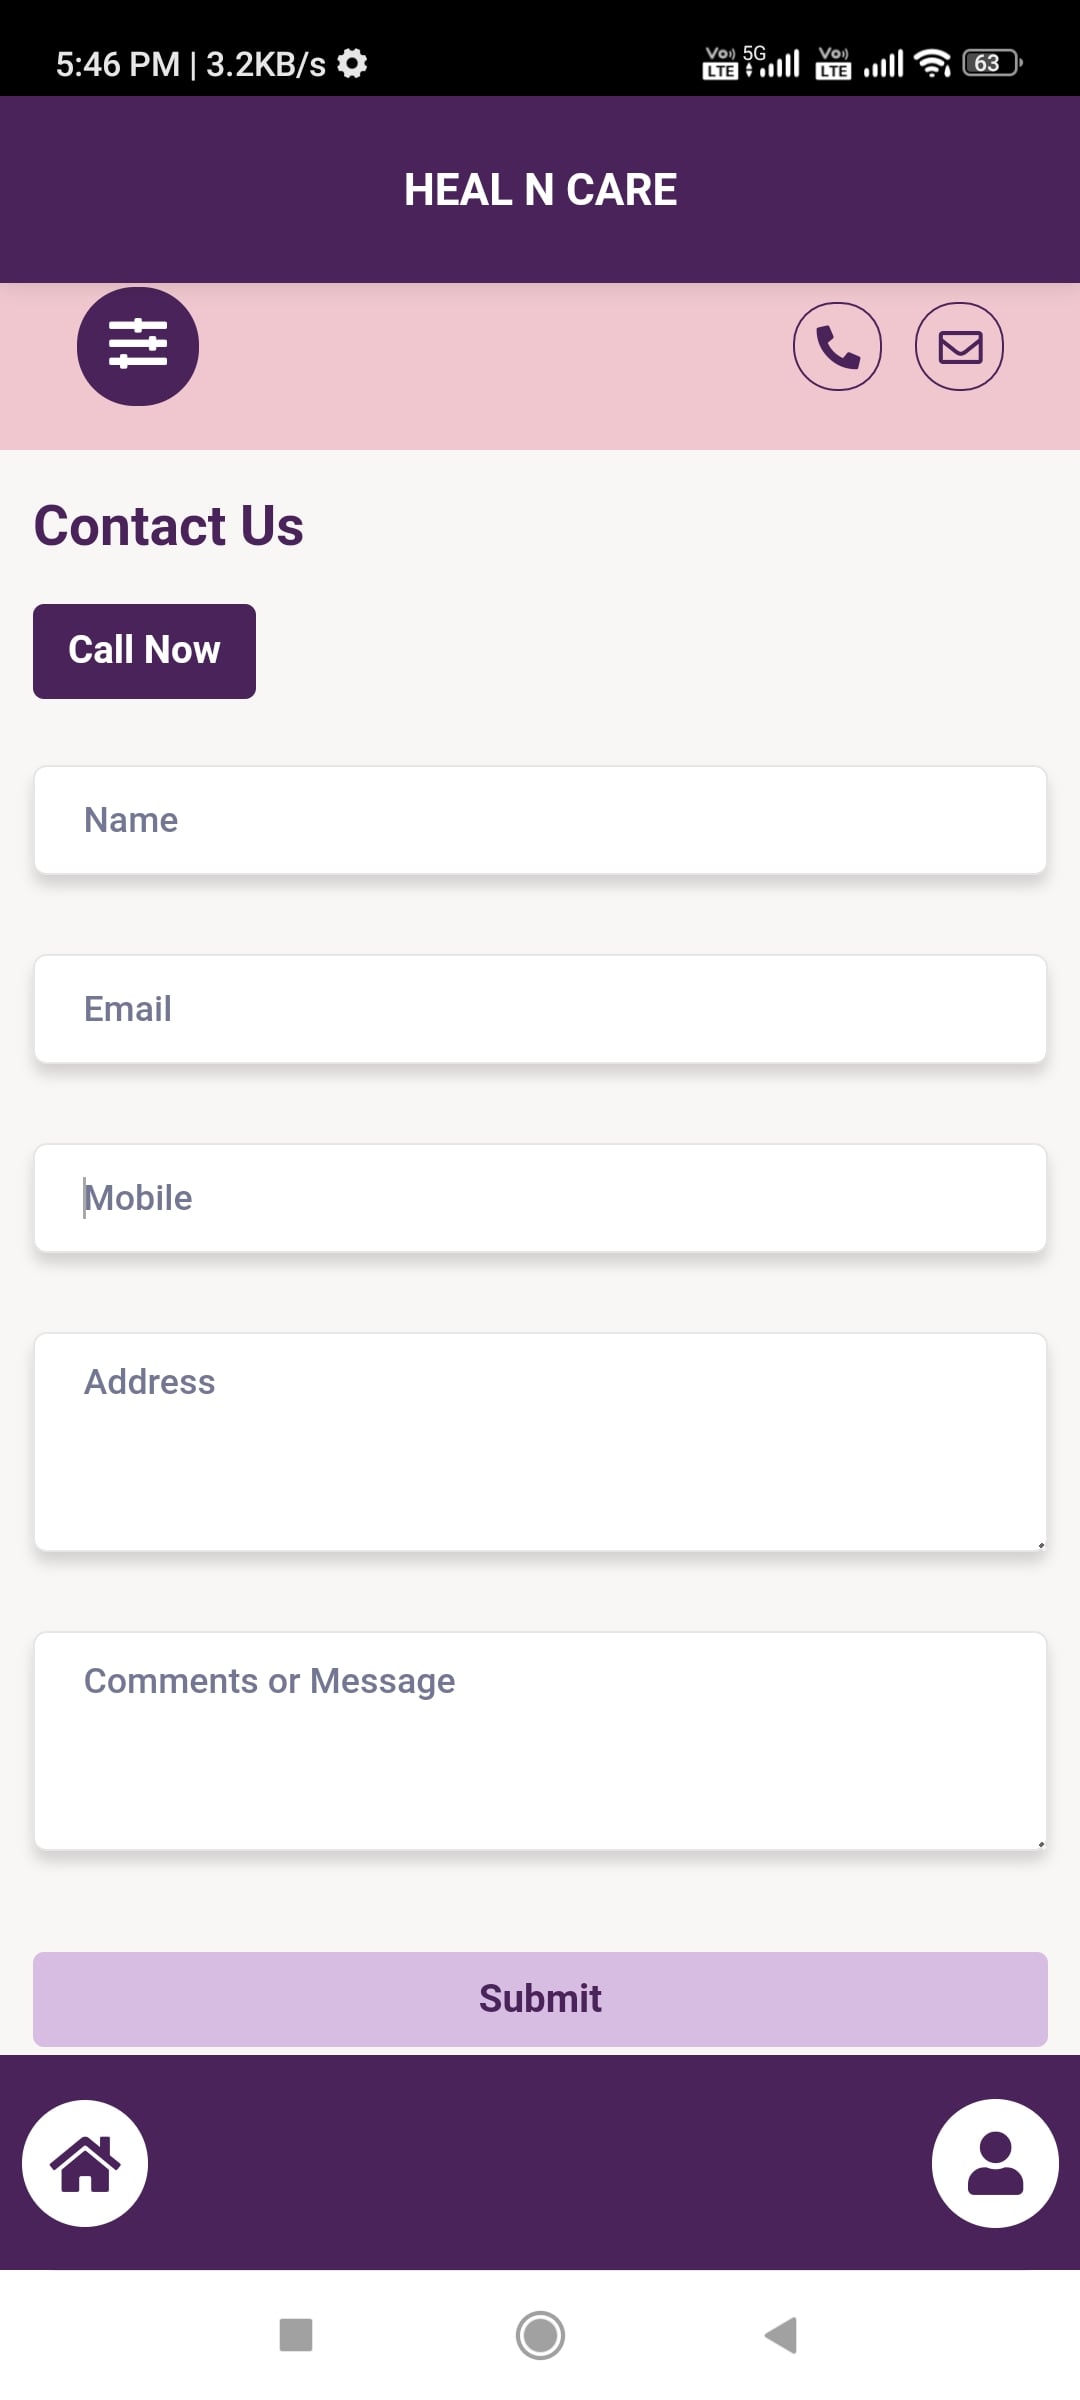Open the user profile icon
This screenshot has height=2400, width=1080.
[x=994, y=2163]
